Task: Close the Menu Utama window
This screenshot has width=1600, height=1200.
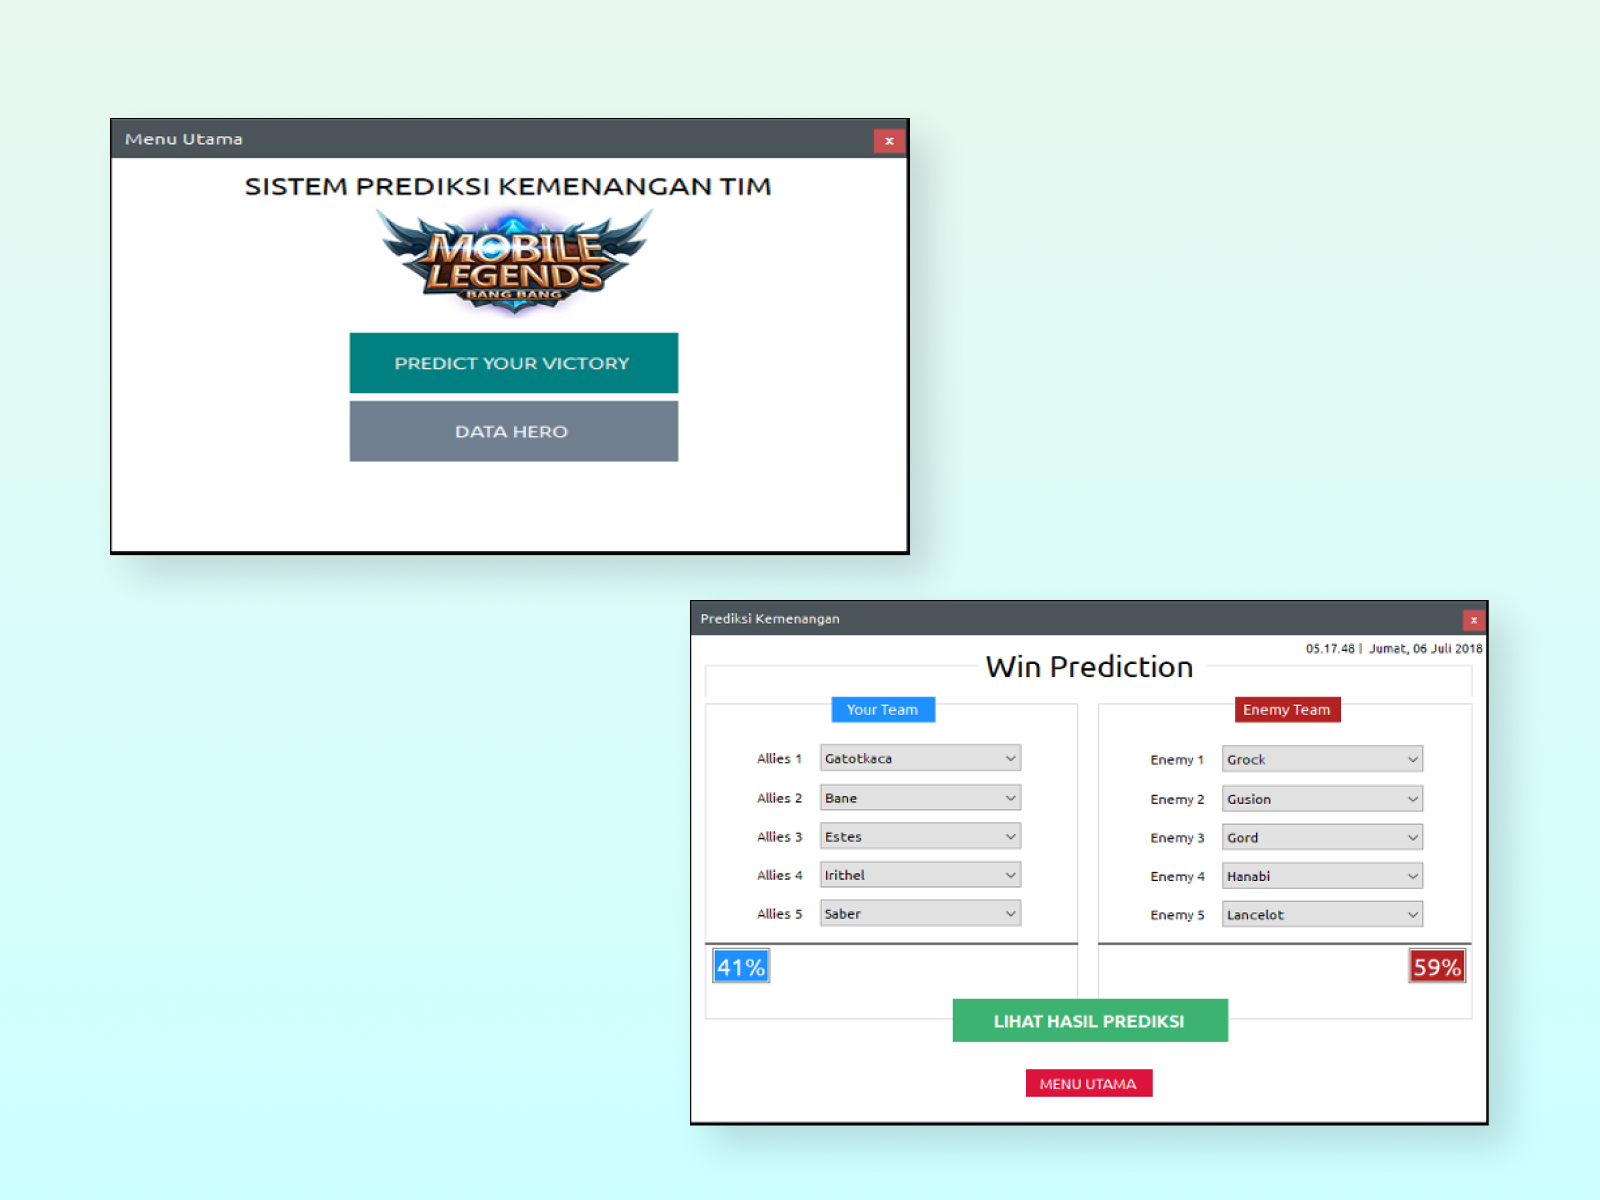Action: point(888,141)
